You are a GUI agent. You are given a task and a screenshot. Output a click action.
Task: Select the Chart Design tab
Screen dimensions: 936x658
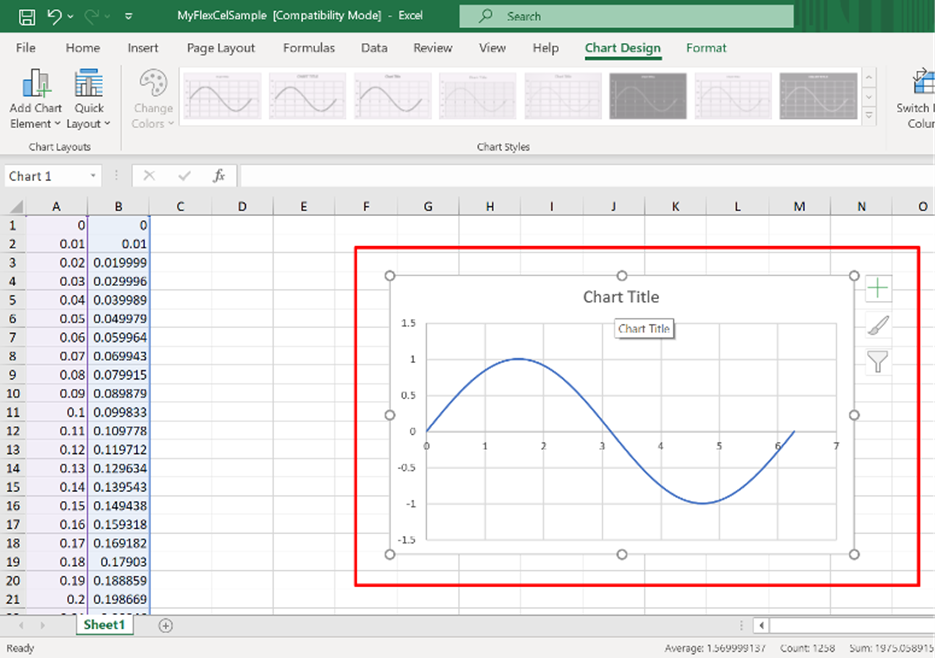[x=623, y=48]
